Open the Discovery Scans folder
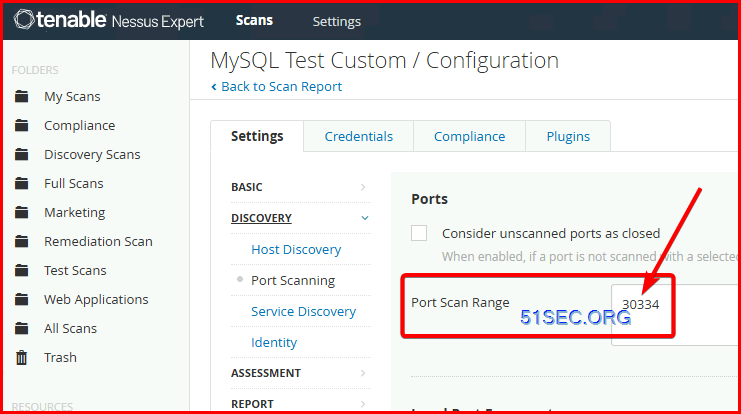 [x=92, y=155]
